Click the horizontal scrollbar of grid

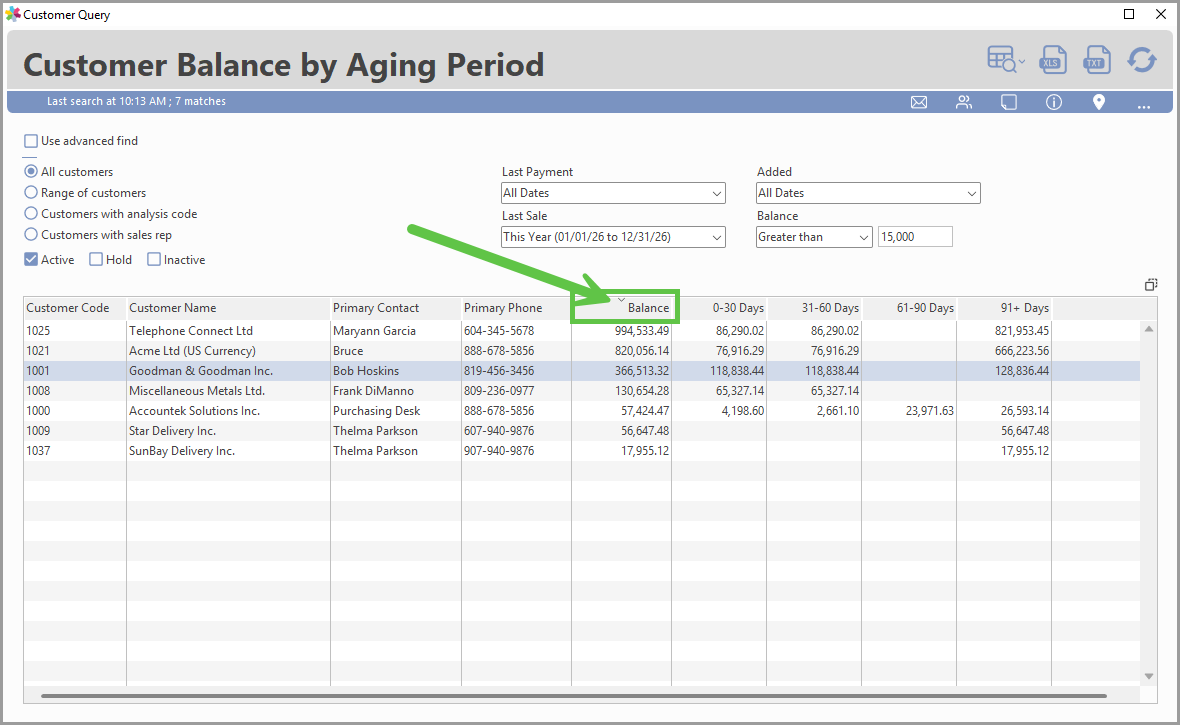click(x=573, y=696)
